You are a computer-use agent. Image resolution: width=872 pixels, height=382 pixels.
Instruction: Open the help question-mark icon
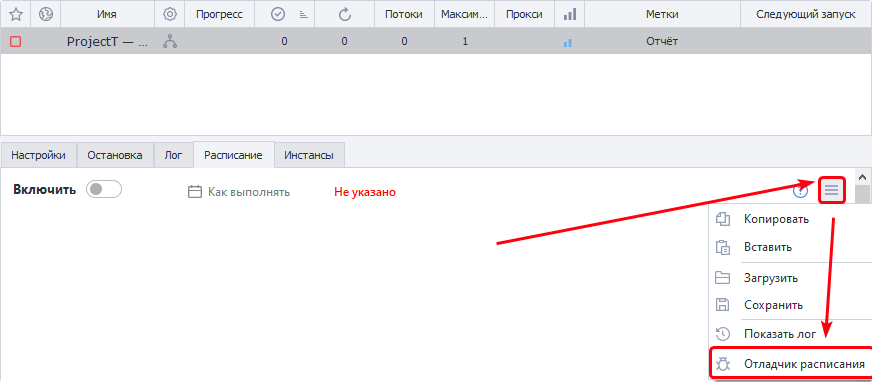pyautogui.click(x=800, y=192)
